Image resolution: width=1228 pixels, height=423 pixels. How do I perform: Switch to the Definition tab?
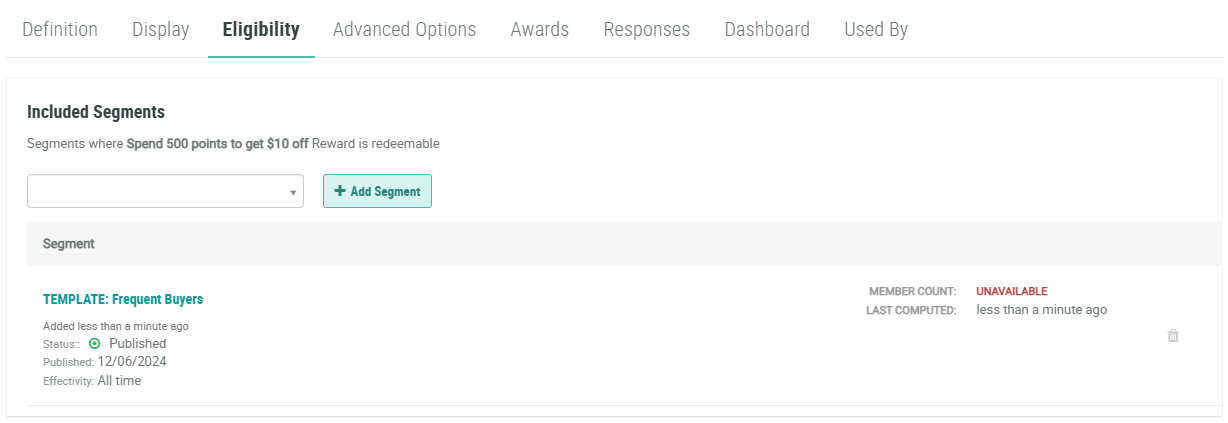click(x=60, y=29)
